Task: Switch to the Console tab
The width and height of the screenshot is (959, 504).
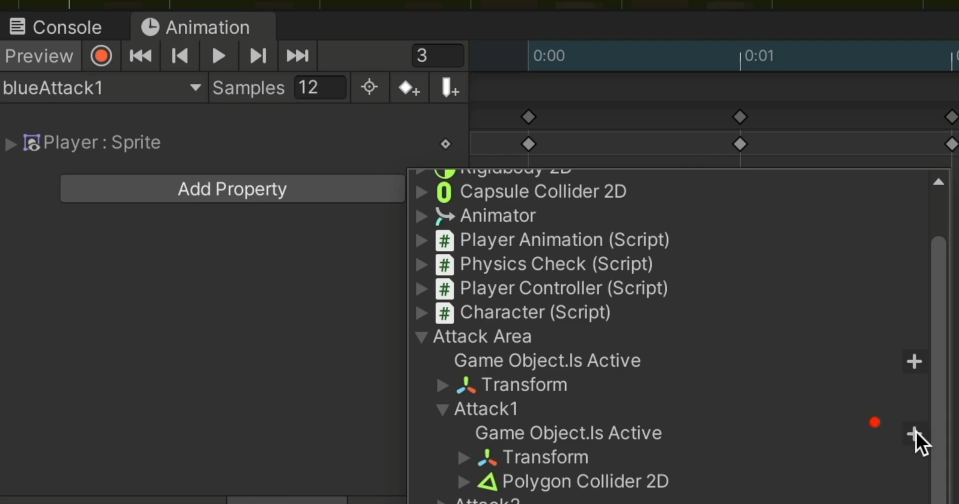Action: coord(55,28)
